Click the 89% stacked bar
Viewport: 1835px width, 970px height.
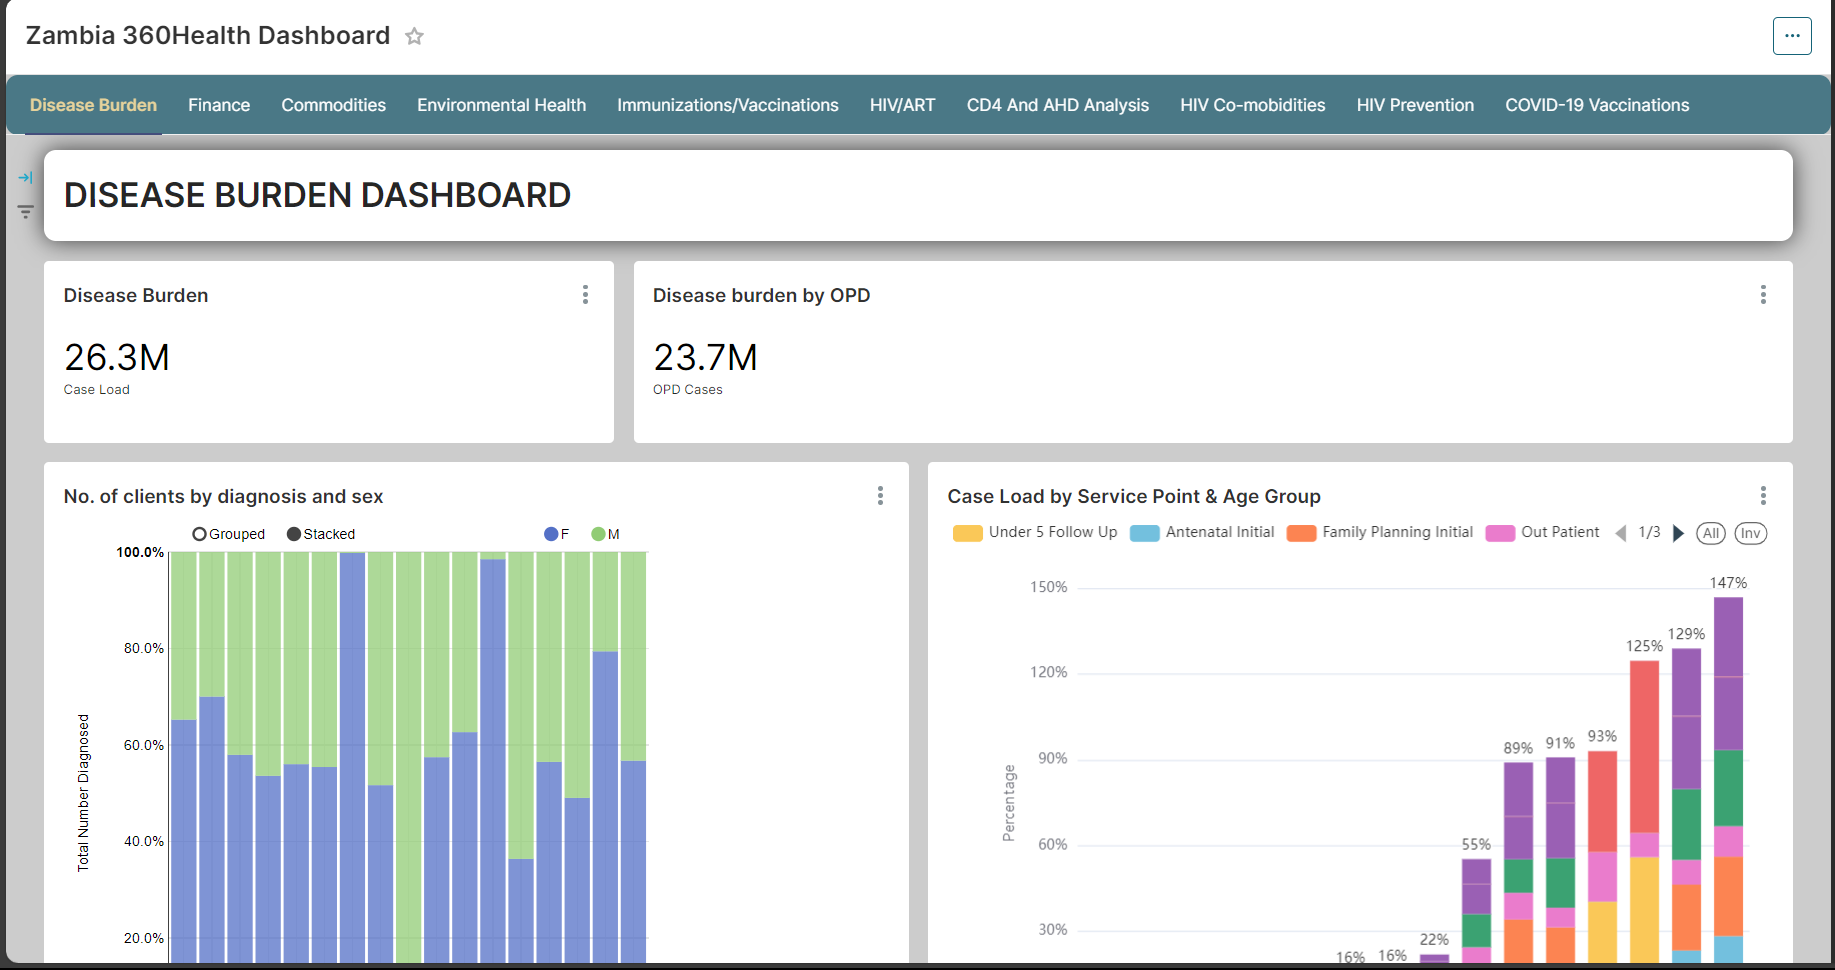pos(1518,862)
